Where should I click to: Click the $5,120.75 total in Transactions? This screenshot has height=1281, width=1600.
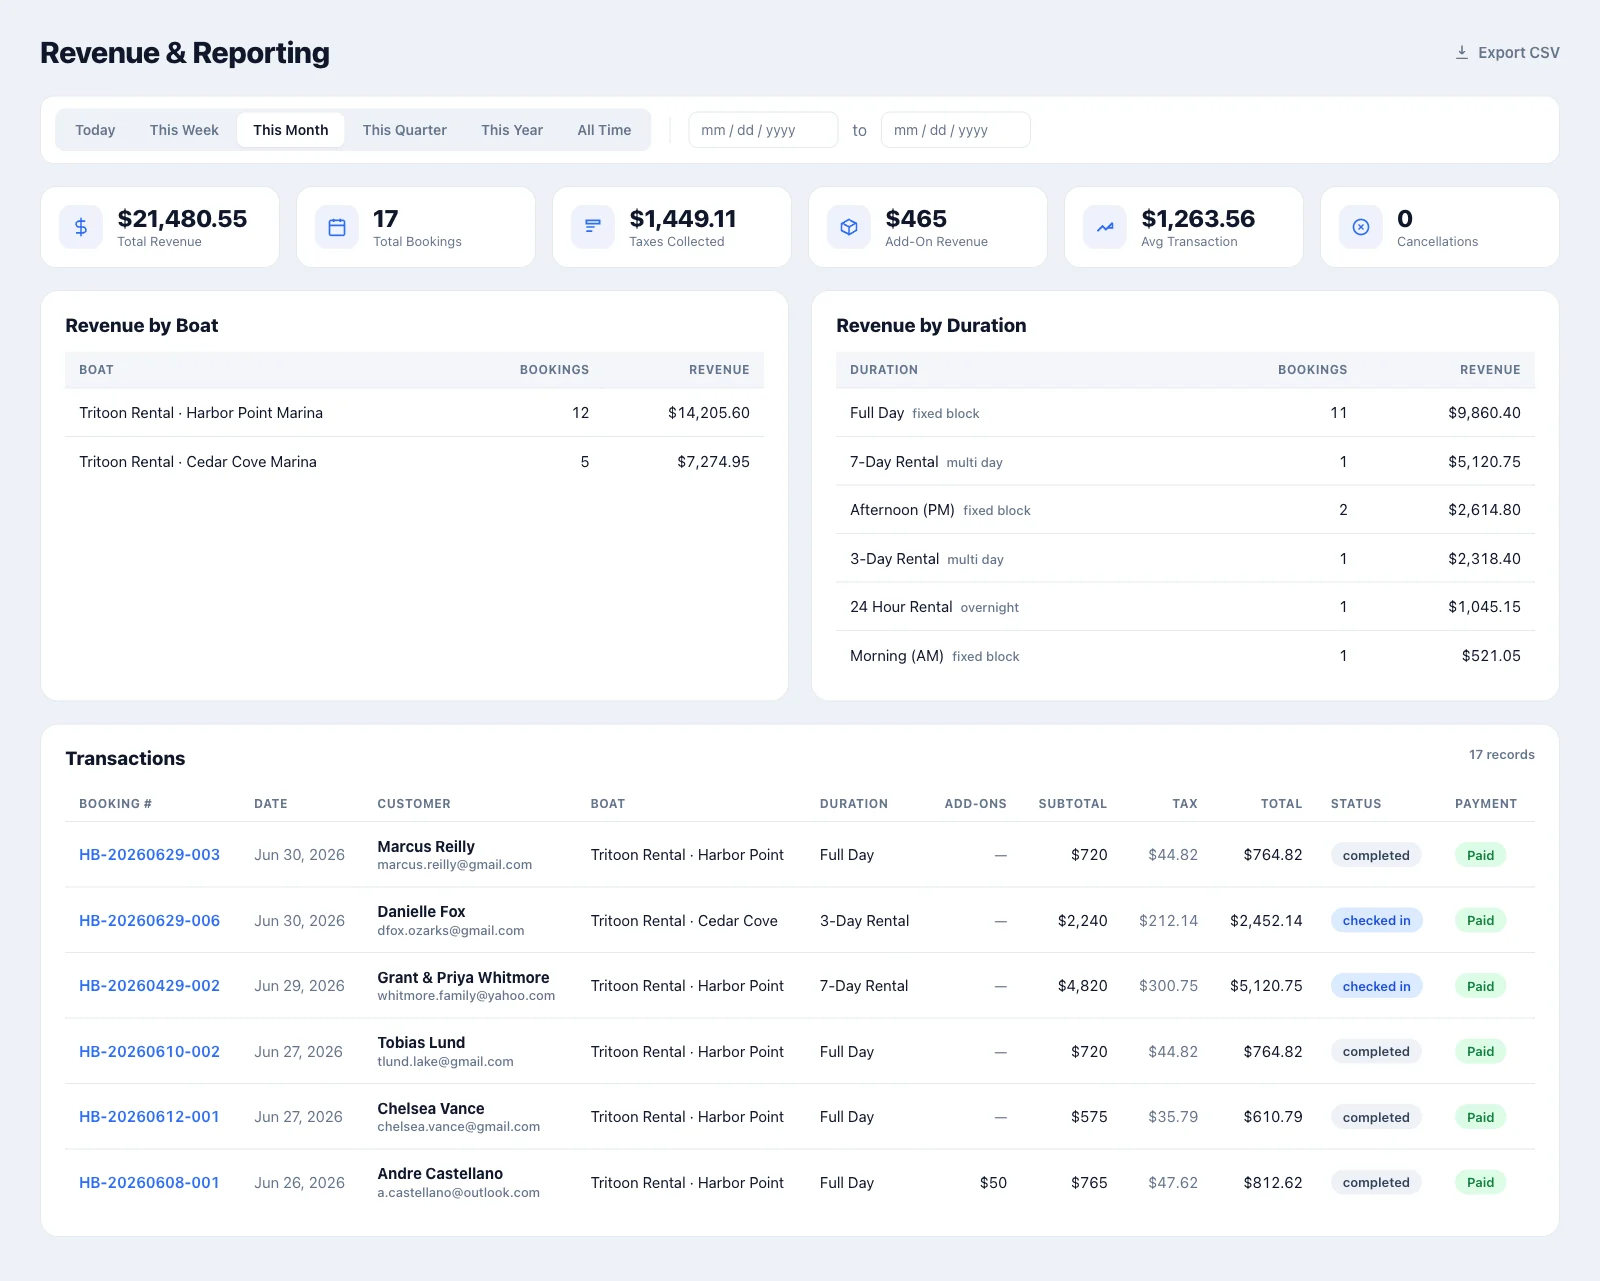click(1266, 986)
